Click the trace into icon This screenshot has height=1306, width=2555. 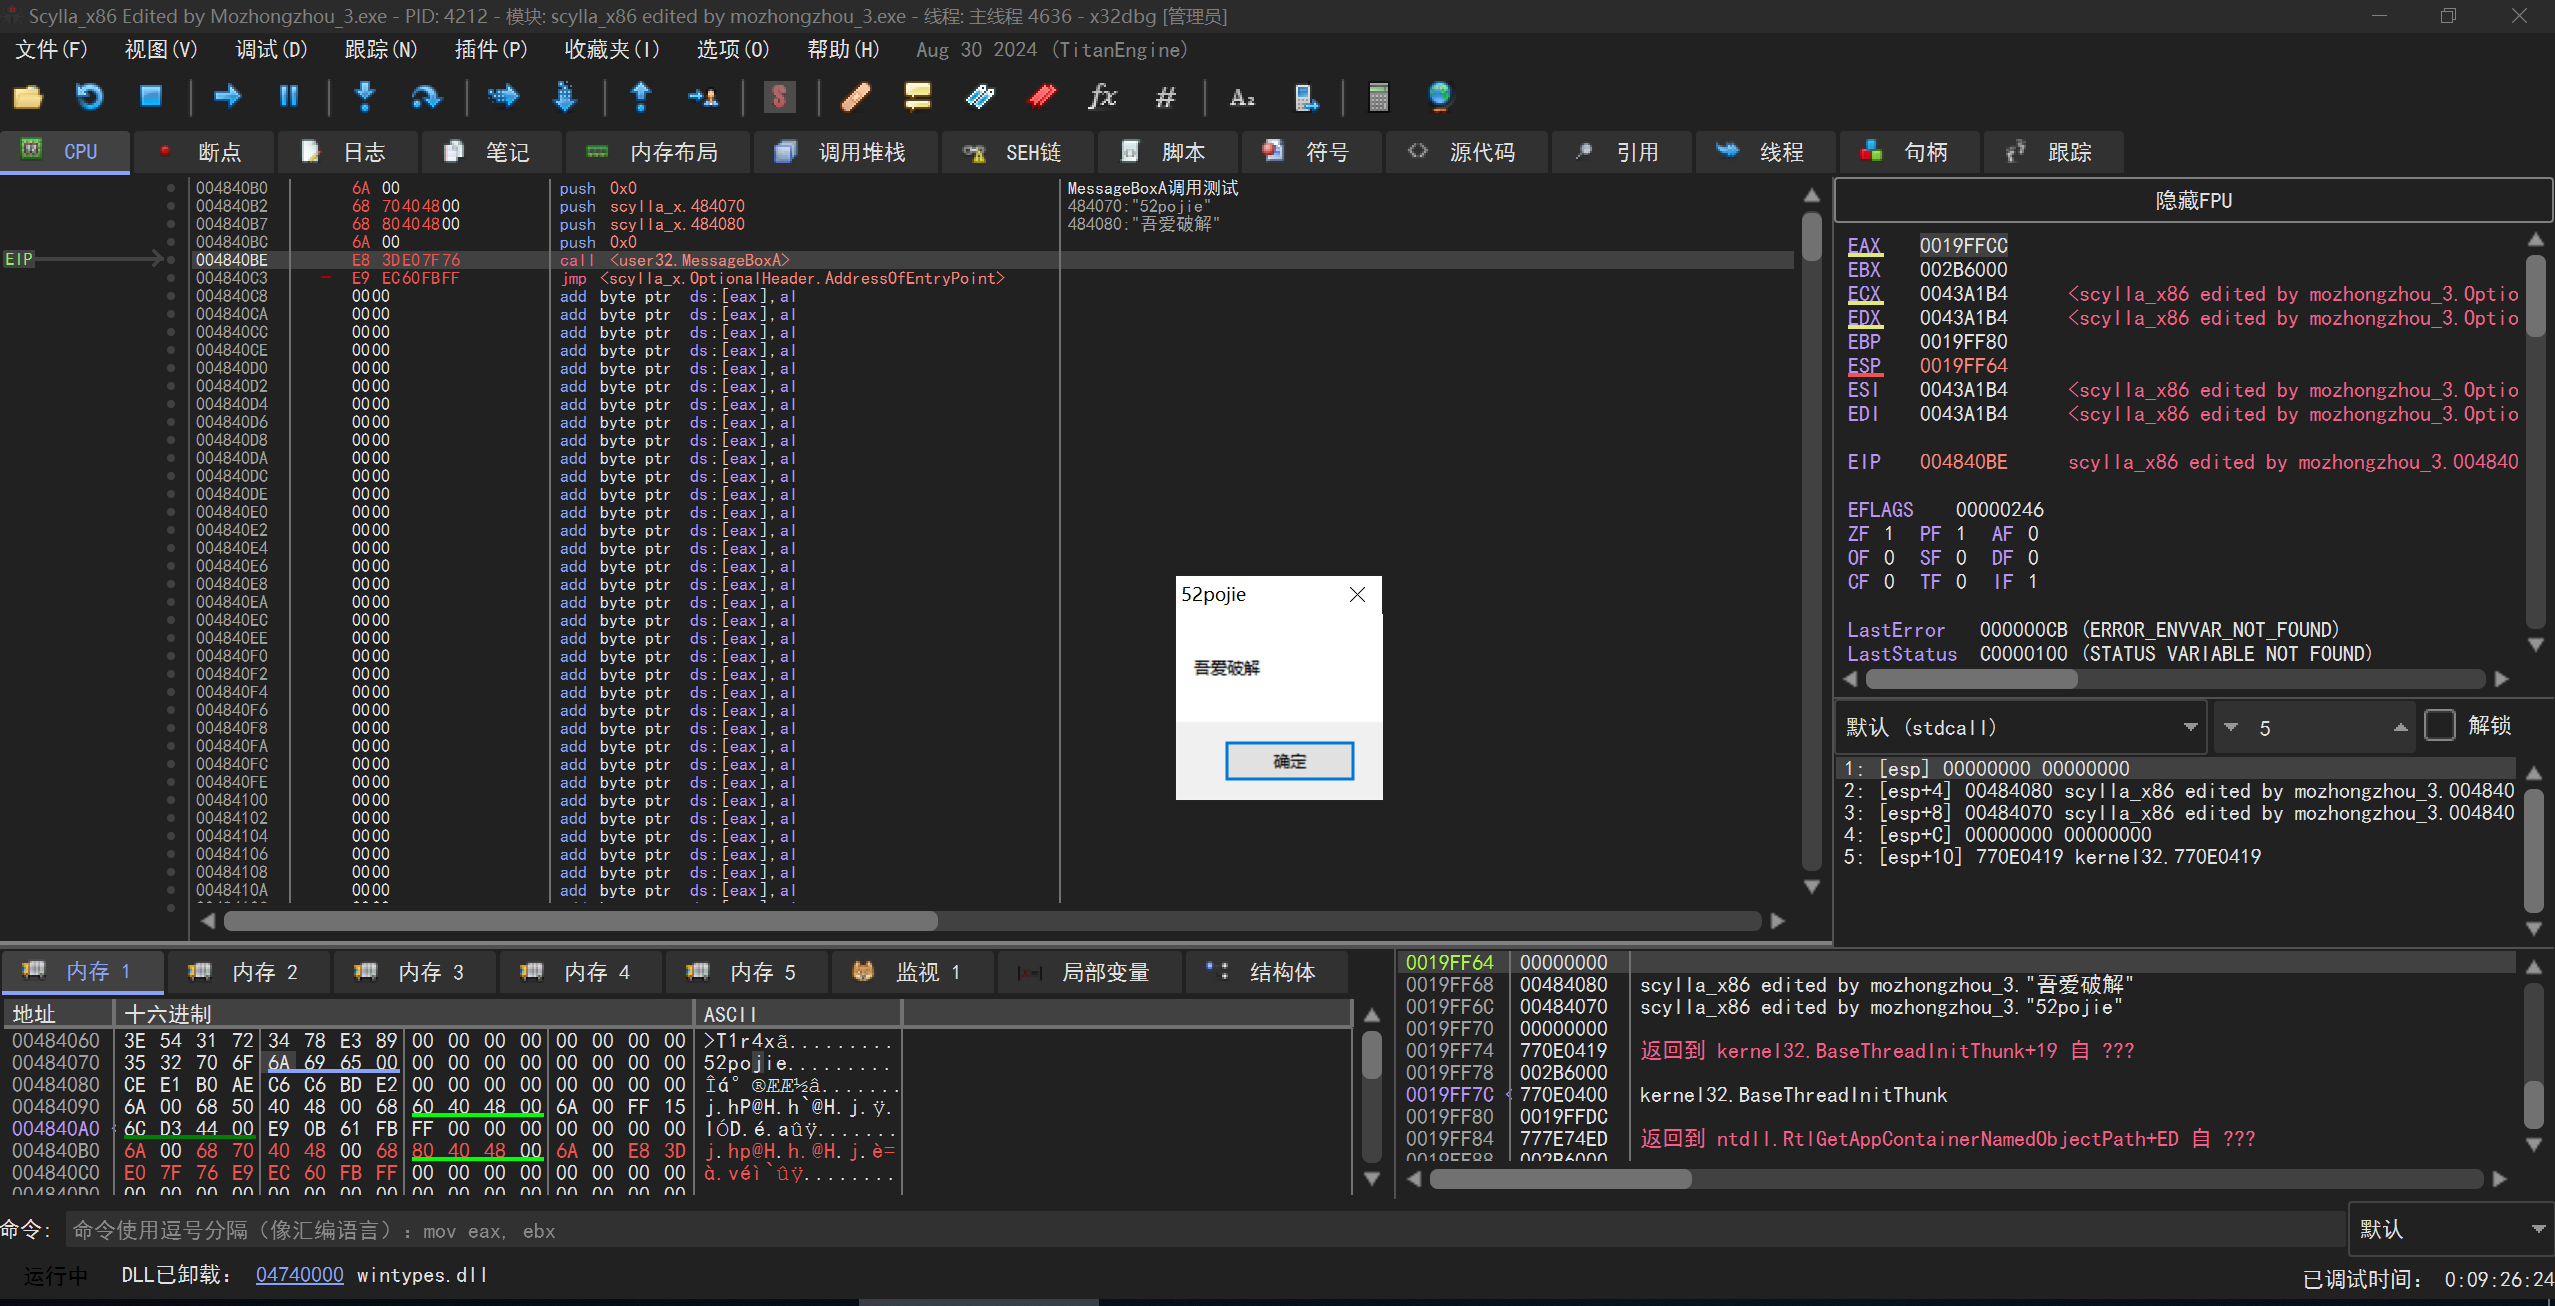point(503,97)
